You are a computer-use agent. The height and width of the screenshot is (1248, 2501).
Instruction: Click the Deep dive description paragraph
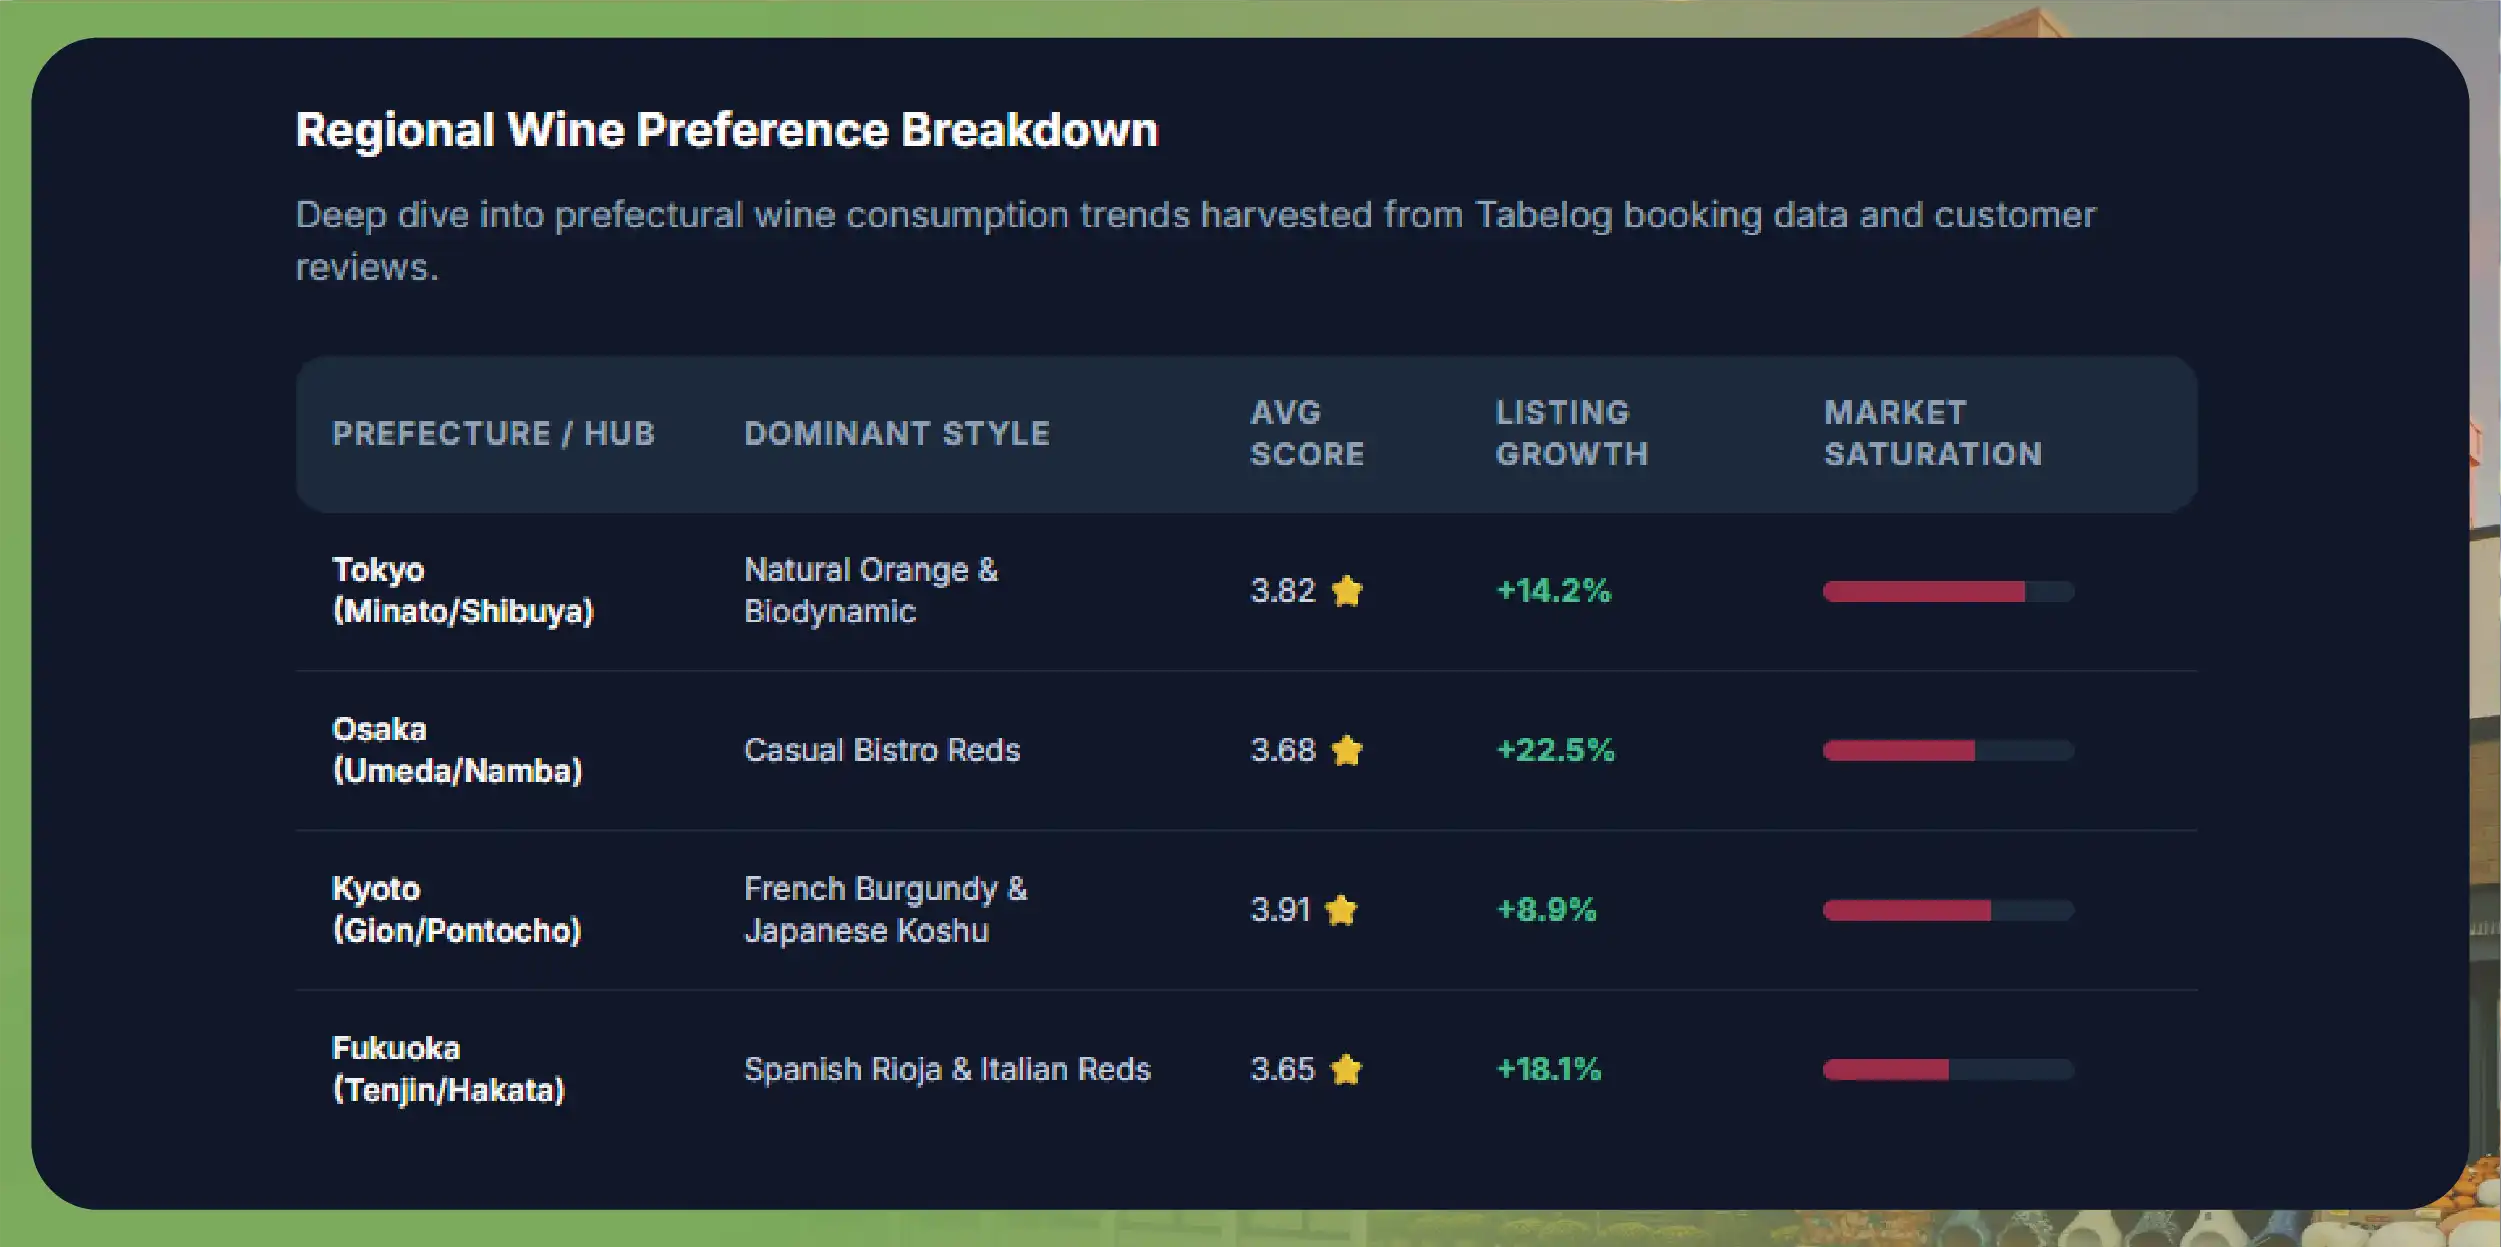[1195, 240]
